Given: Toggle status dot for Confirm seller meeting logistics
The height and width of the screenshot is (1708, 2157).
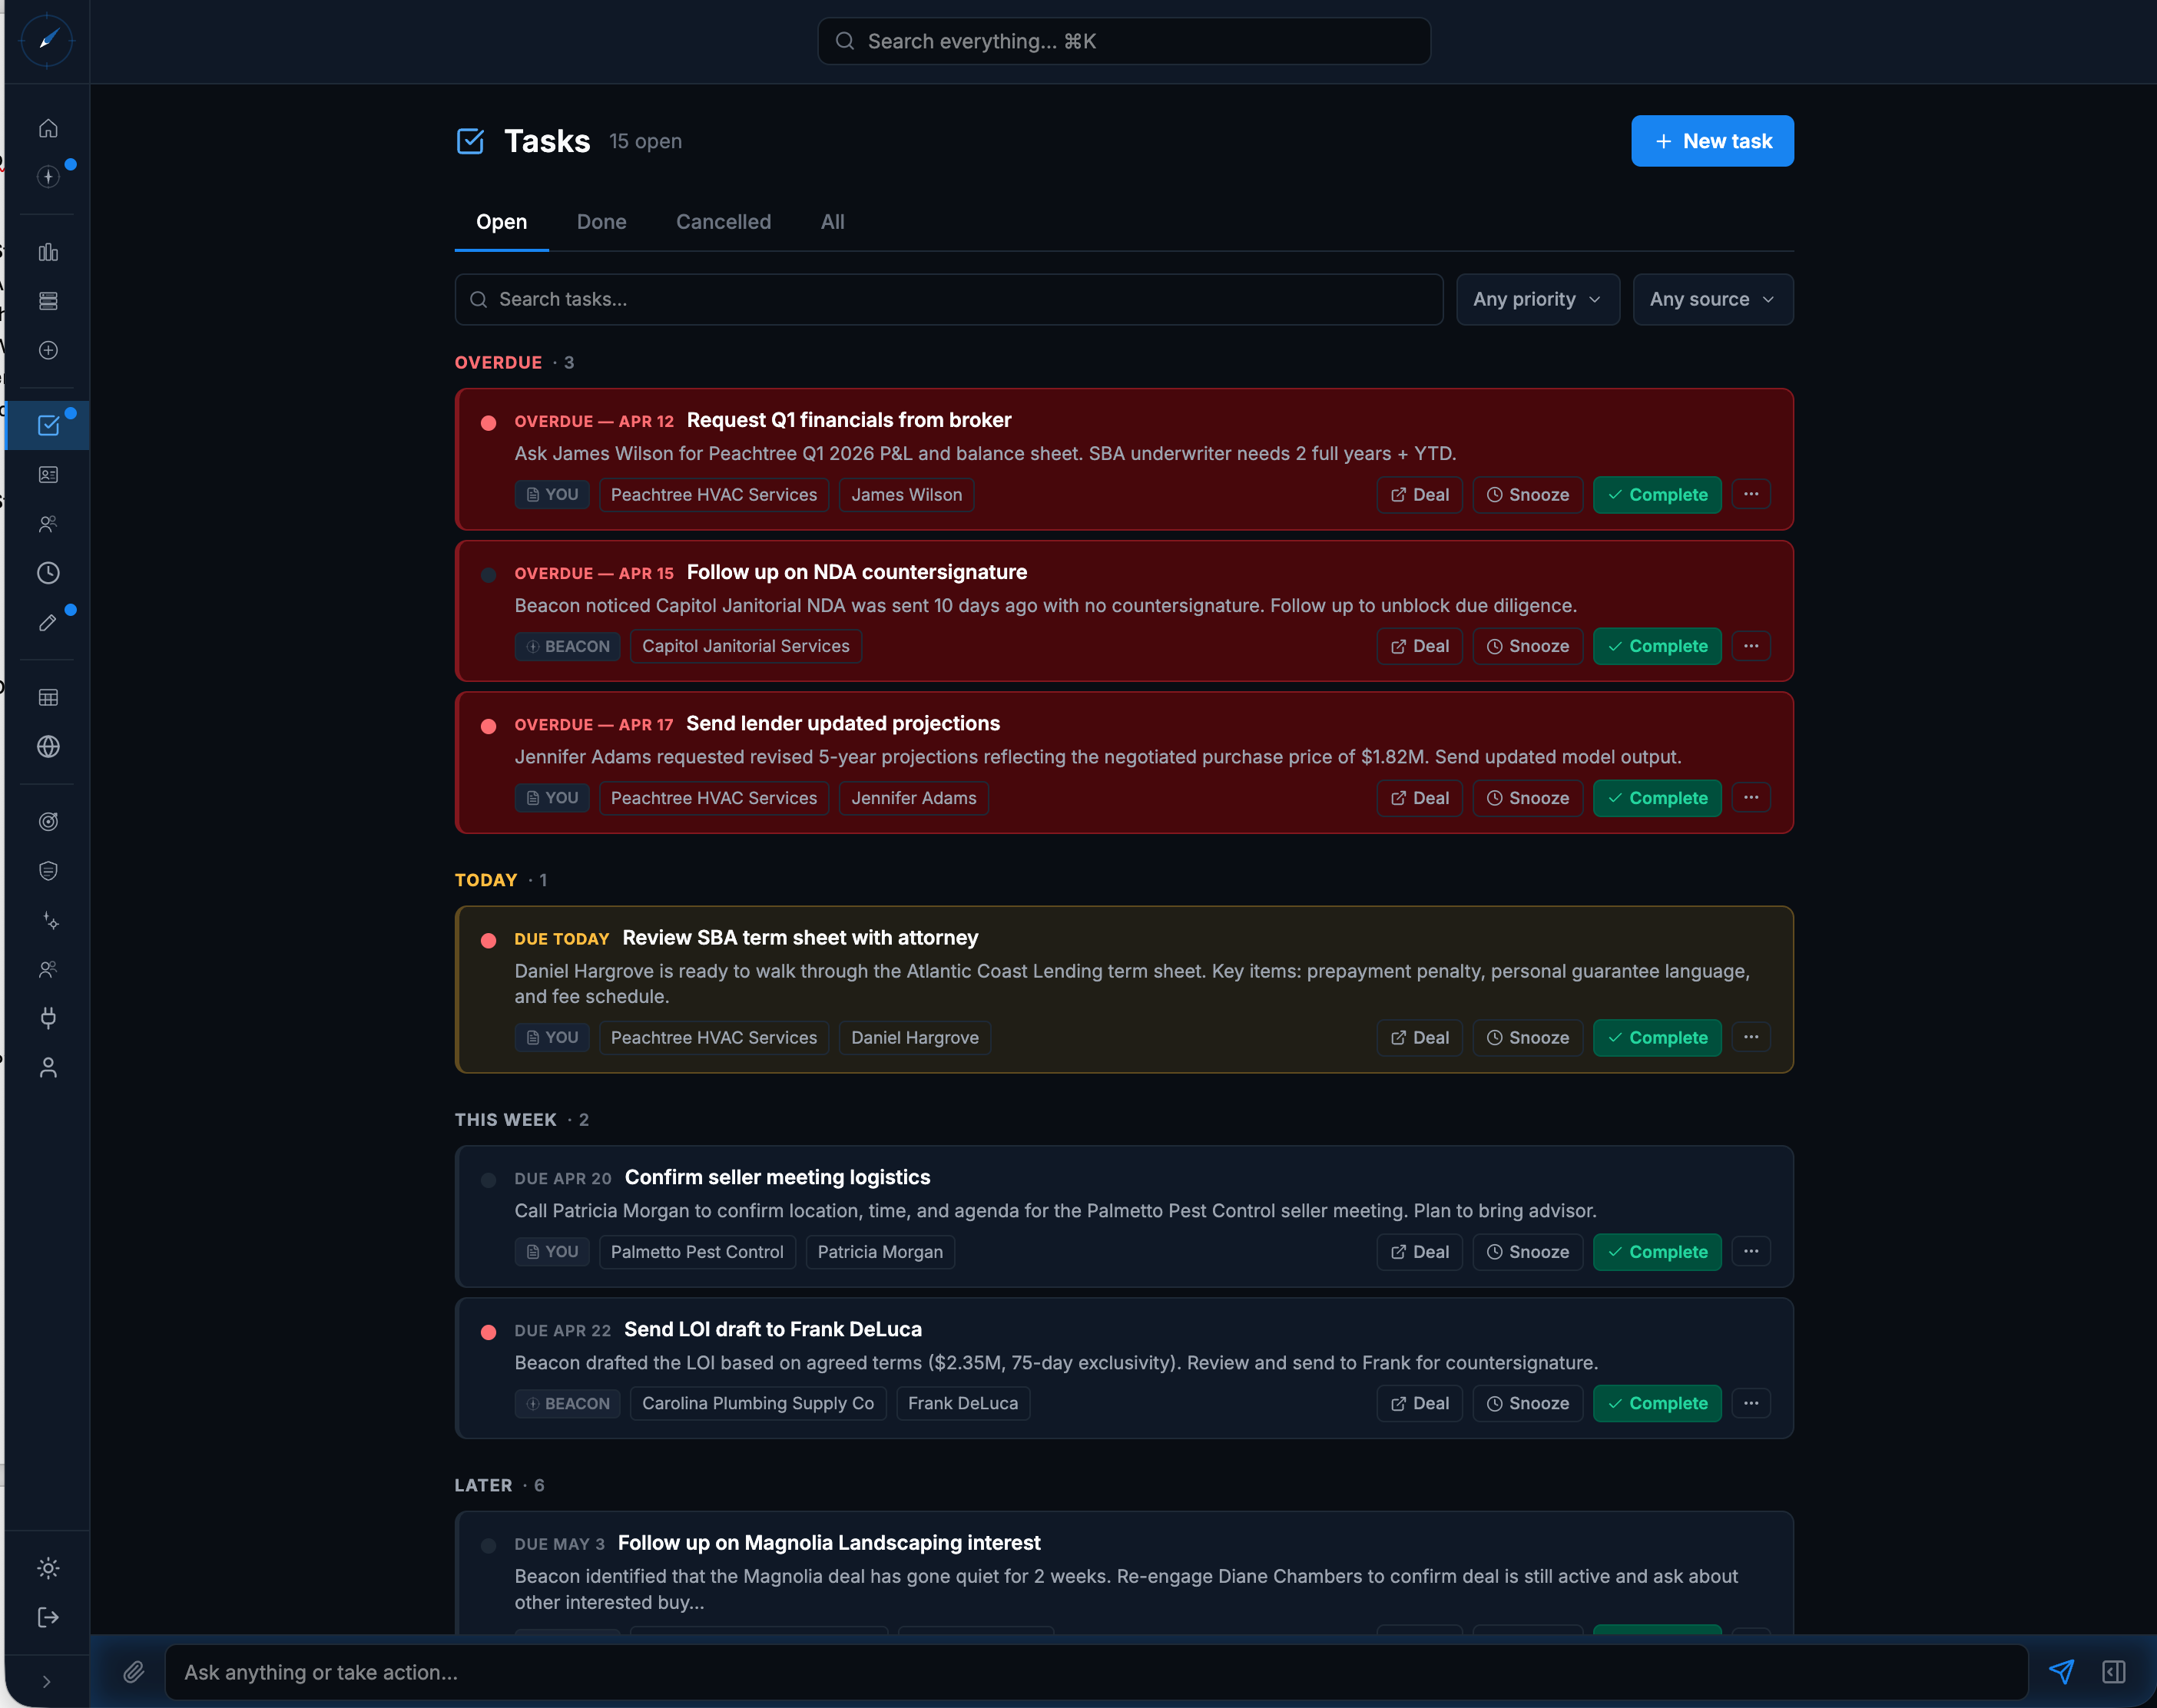Looking at the screenshot, I should [488, 1180].
